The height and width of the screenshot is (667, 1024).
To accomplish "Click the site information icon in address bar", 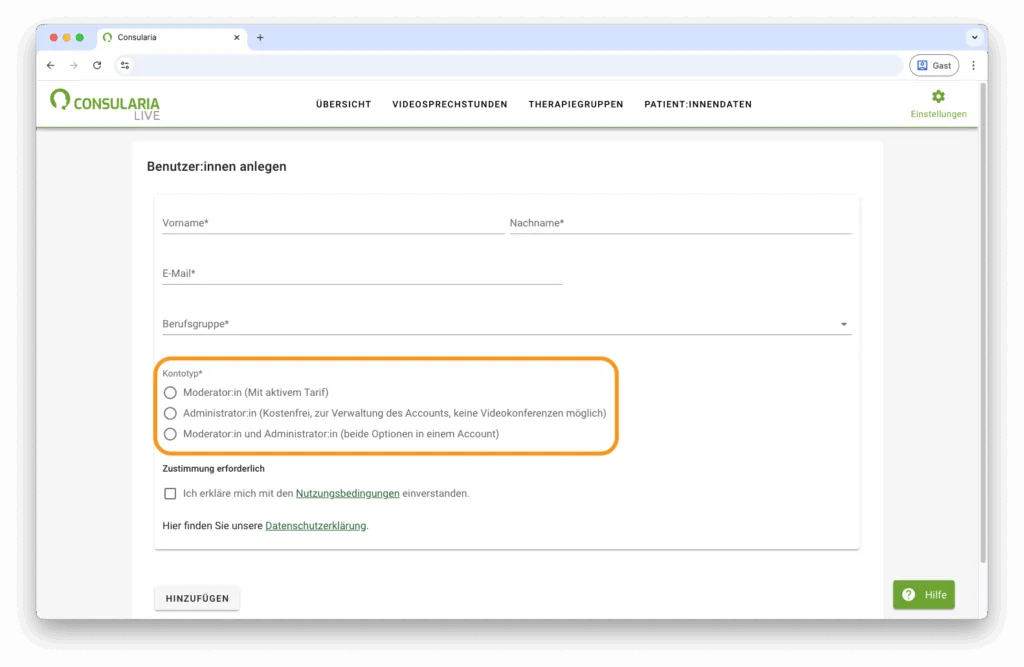I will 125,65.
